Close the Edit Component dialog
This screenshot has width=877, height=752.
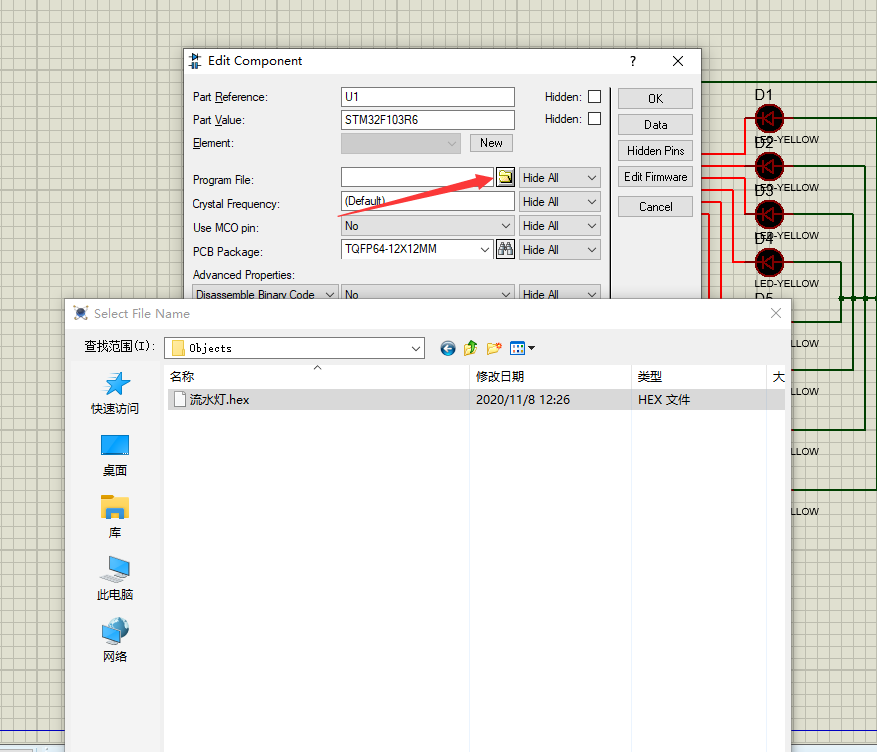pos(678,61)
